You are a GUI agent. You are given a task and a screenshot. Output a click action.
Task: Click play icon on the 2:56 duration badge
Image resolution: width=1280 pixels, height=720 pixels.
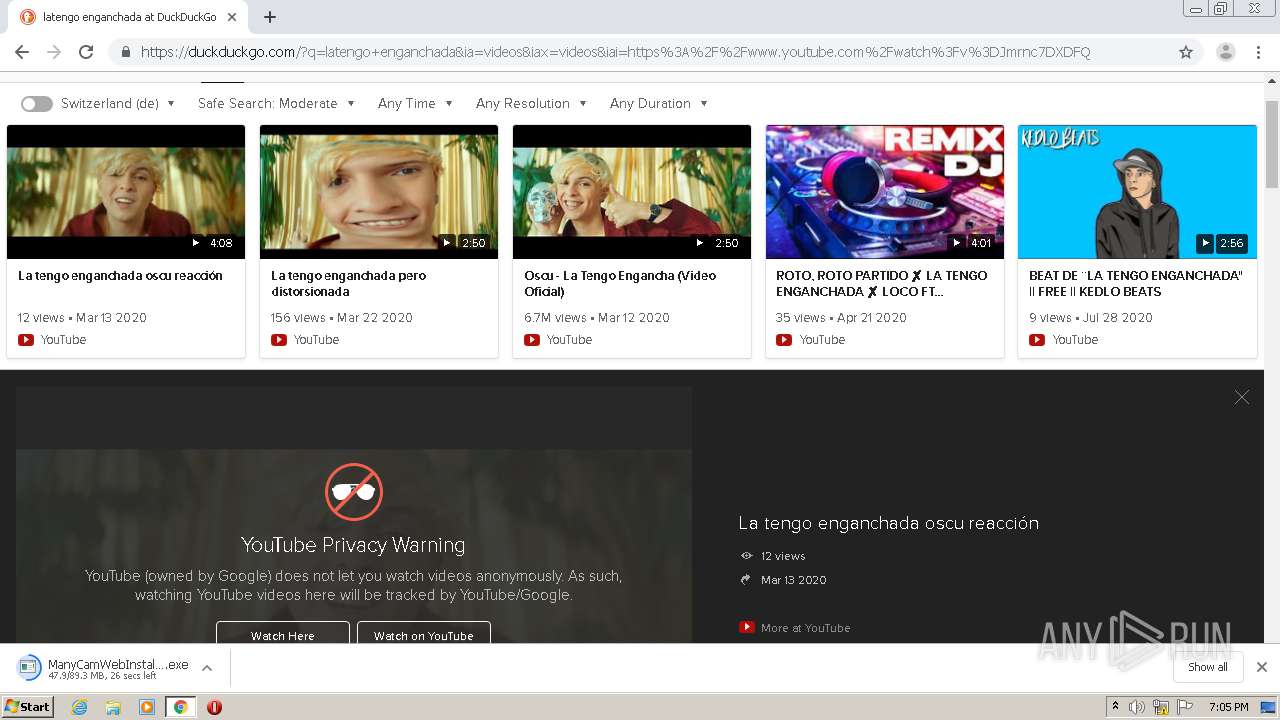click(1205, 243)
